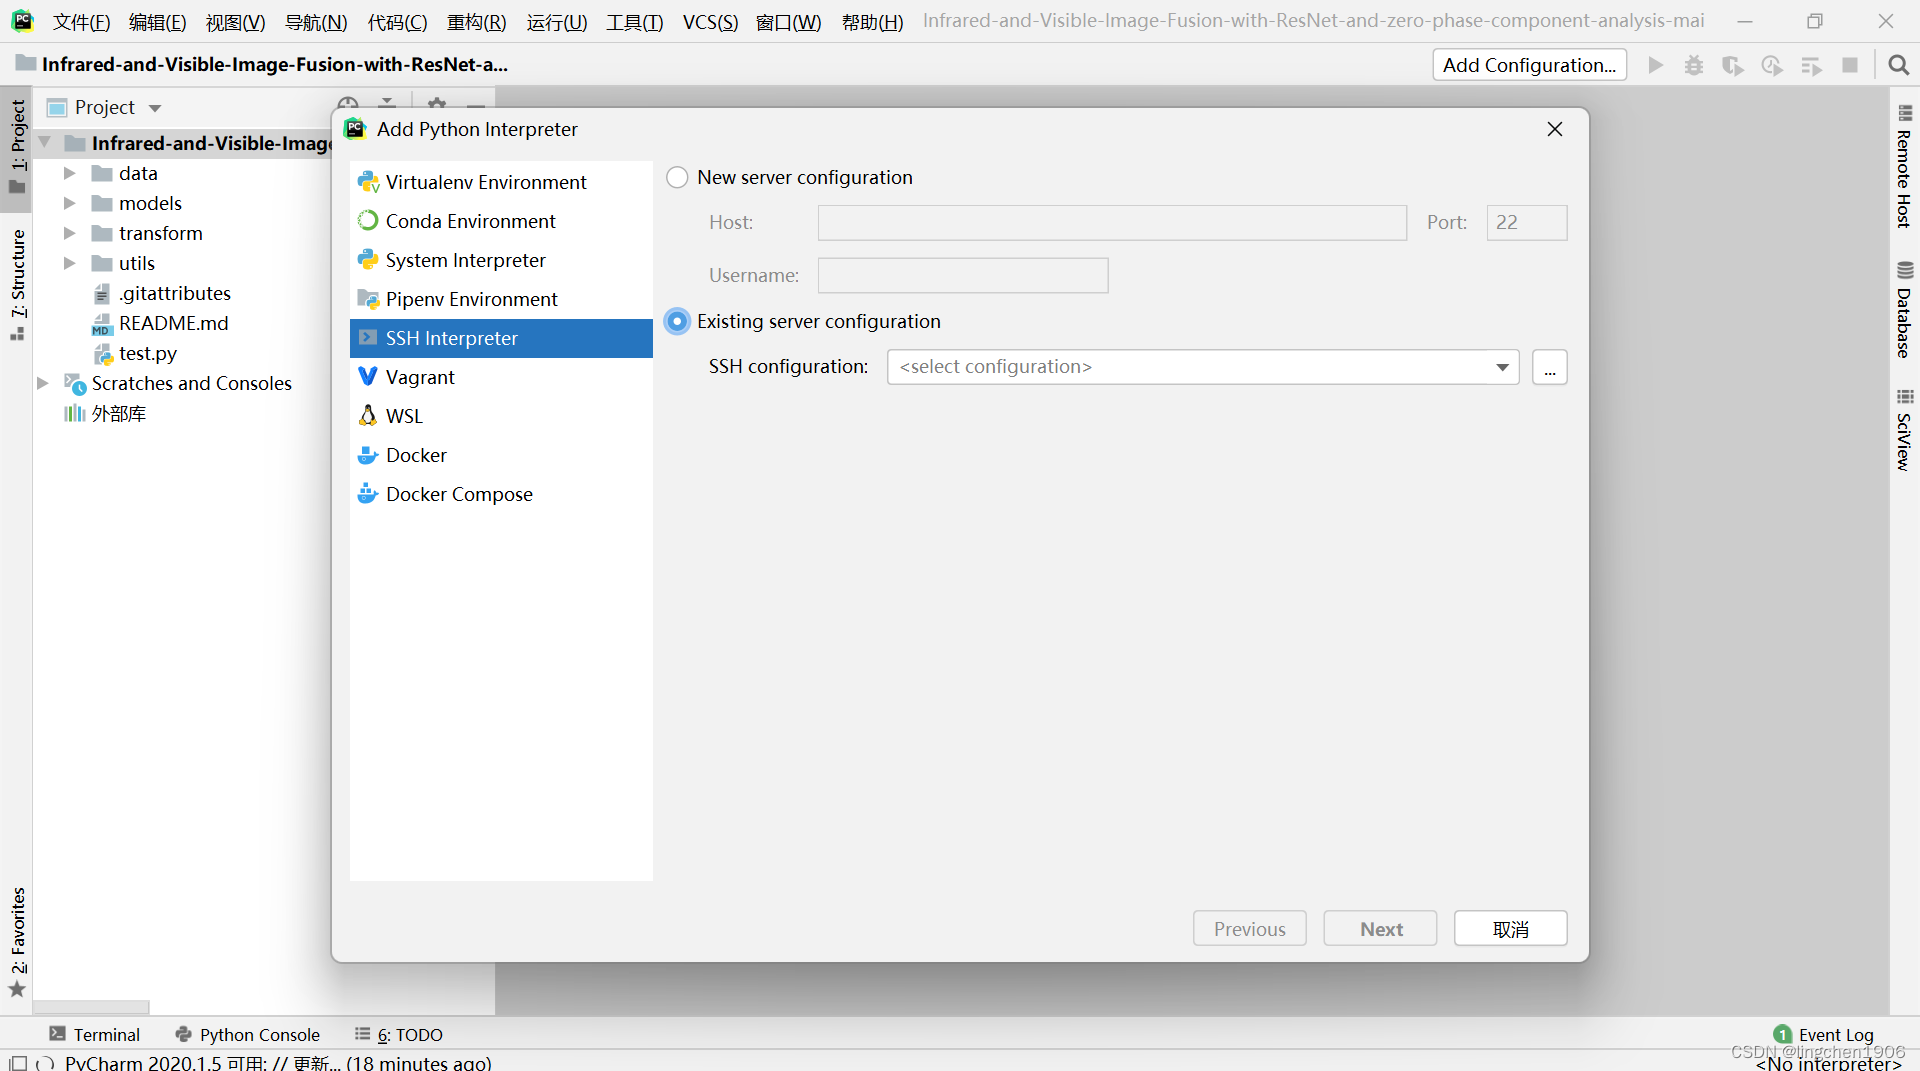Viewport: 1920px width, 1071px height.
Task: Click the Run icon in the toolbar
Action: click(1655, 65)
